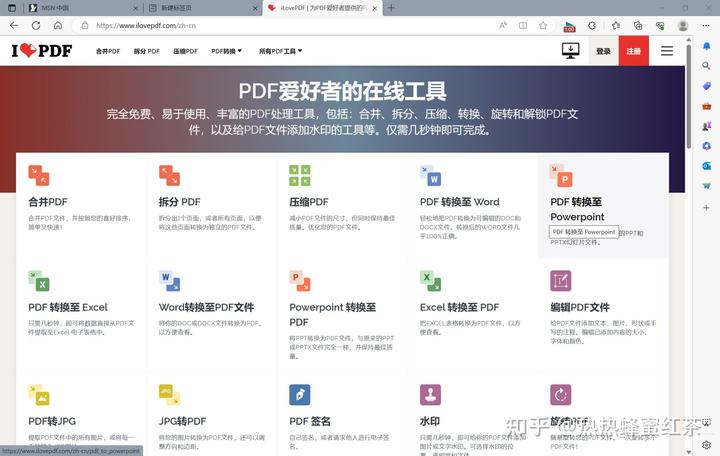The height and width of the screenshot is (456, 720).
Task: Open the hamburger menu icon
Action: (x=667, y=51)
